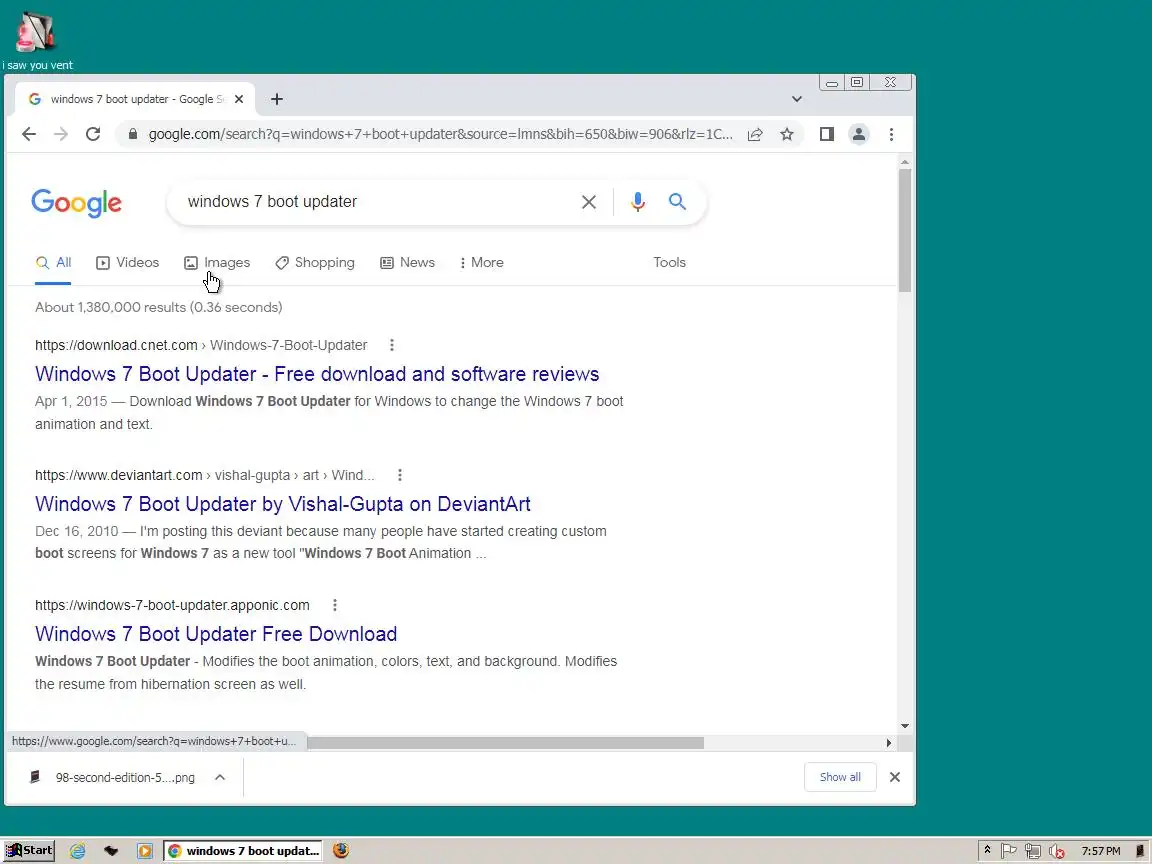Click the scroll up arrow of page
This screenshot has height=864, width=1152.
point(905,162)
